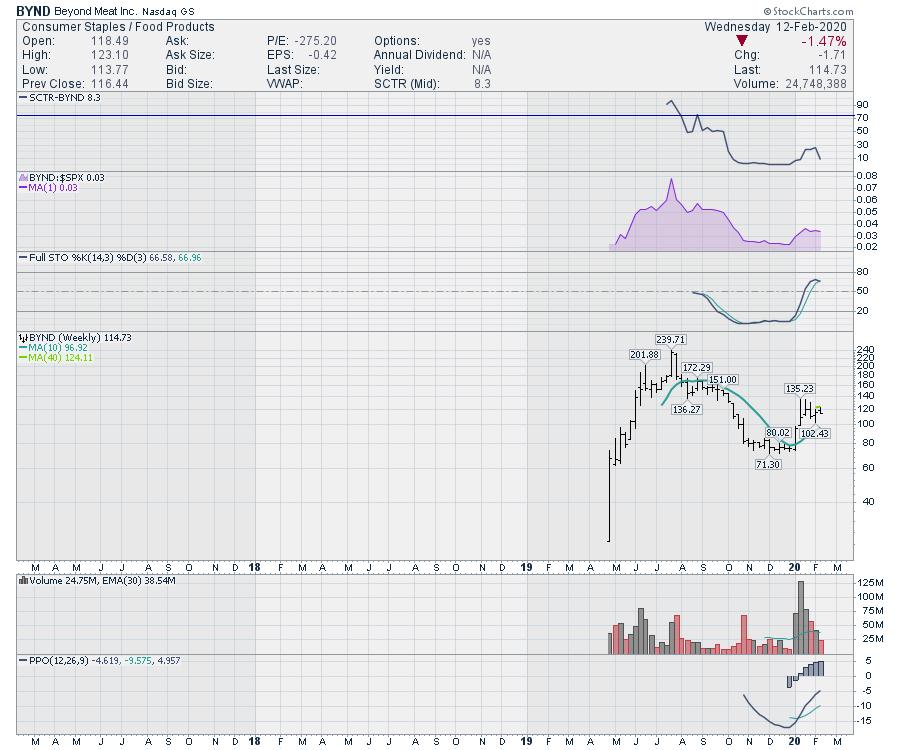Select the 71.30 low price label
900x750 pixels.
coord(768,465)
